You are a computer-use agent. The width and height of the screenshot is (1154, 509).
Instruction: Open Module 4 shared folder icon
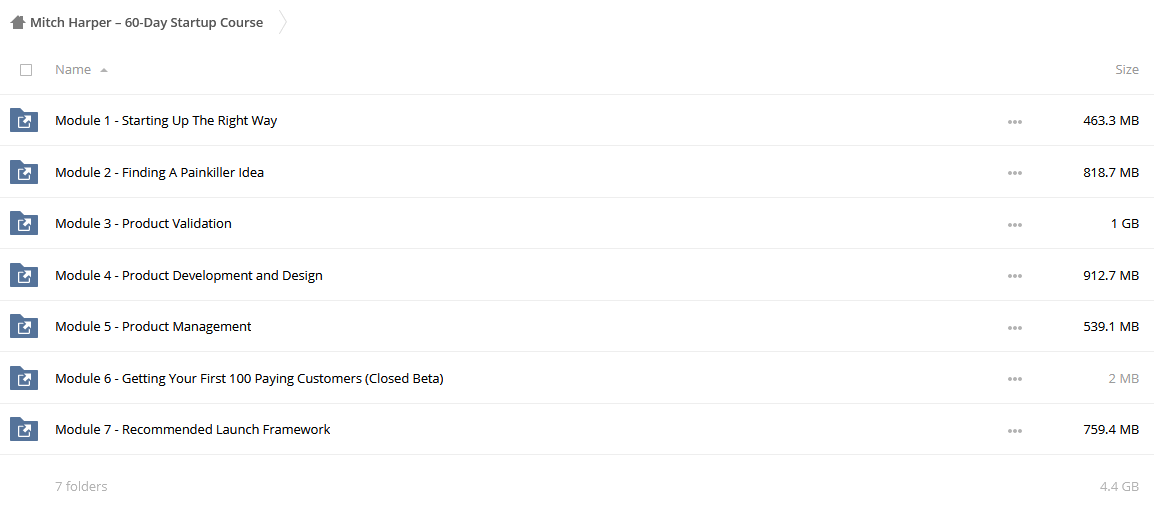point(24,275)
